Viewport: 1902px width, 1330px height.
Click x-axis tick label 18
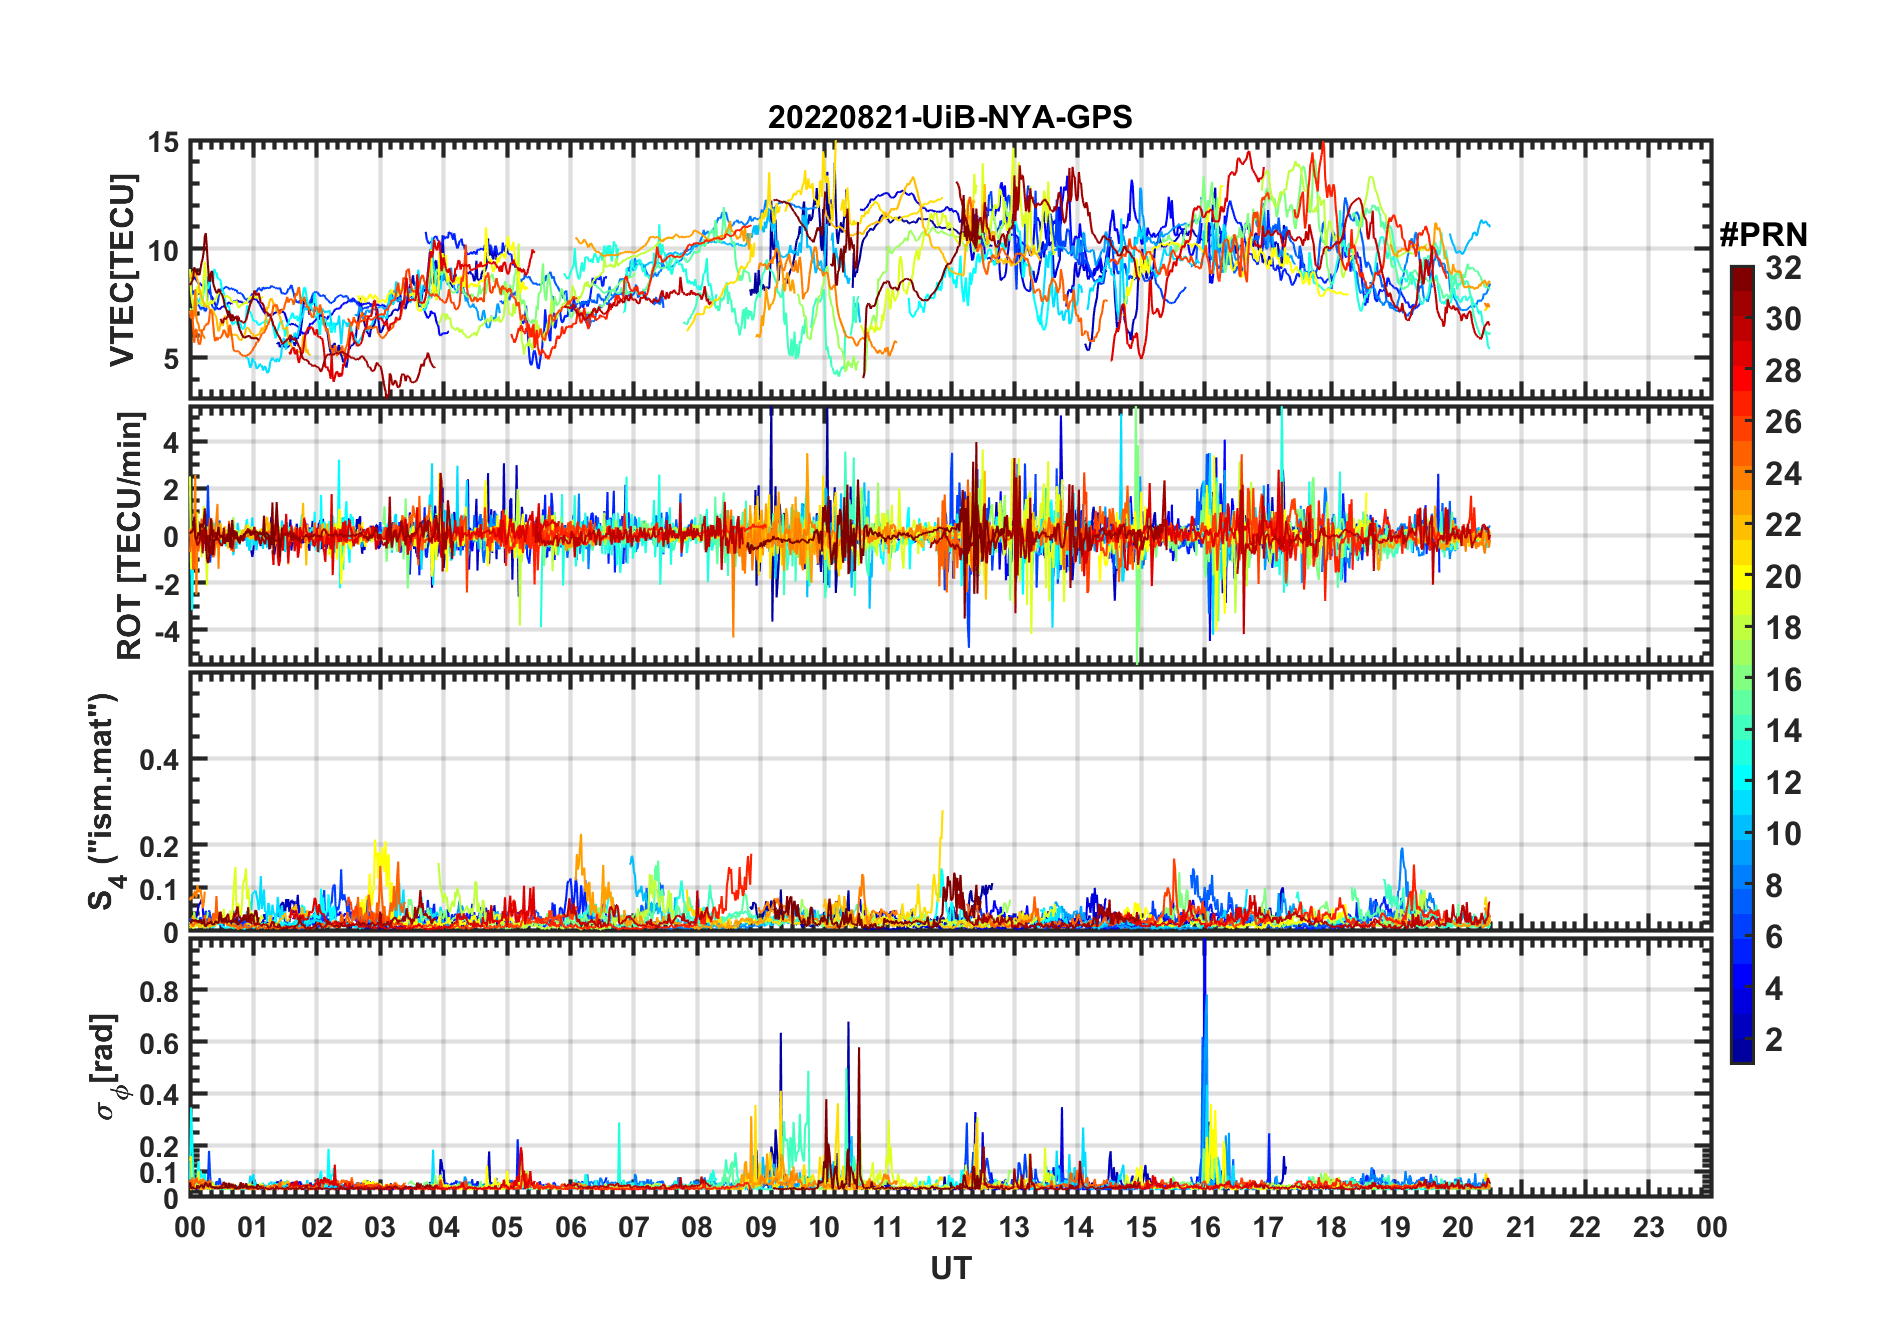(1331, 1227)
